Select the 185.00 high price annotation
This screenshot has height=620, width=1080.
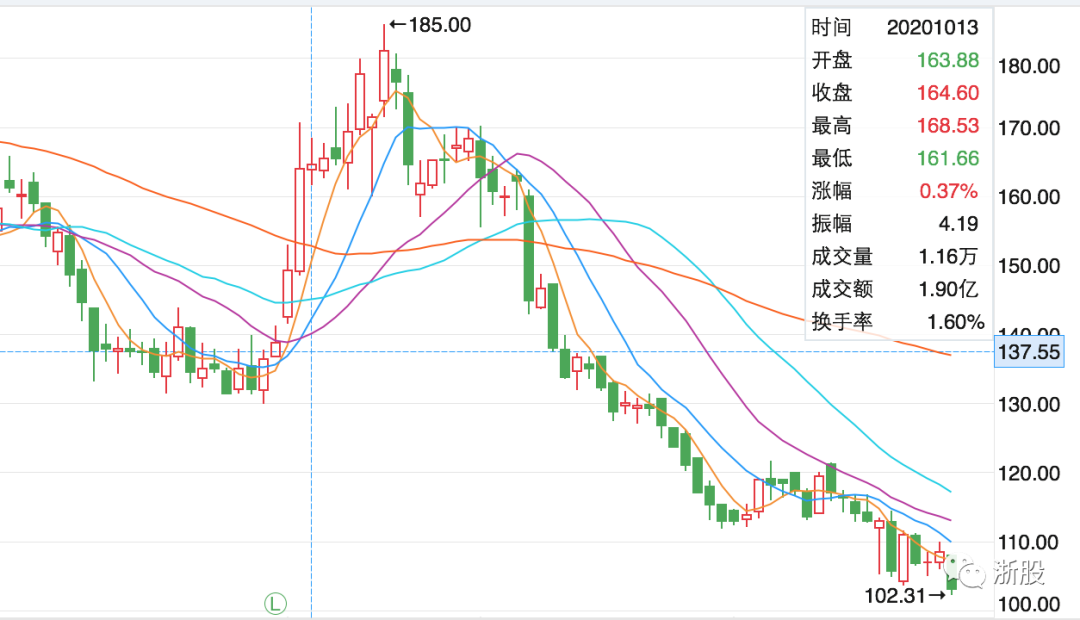click(x=430, y=25)
